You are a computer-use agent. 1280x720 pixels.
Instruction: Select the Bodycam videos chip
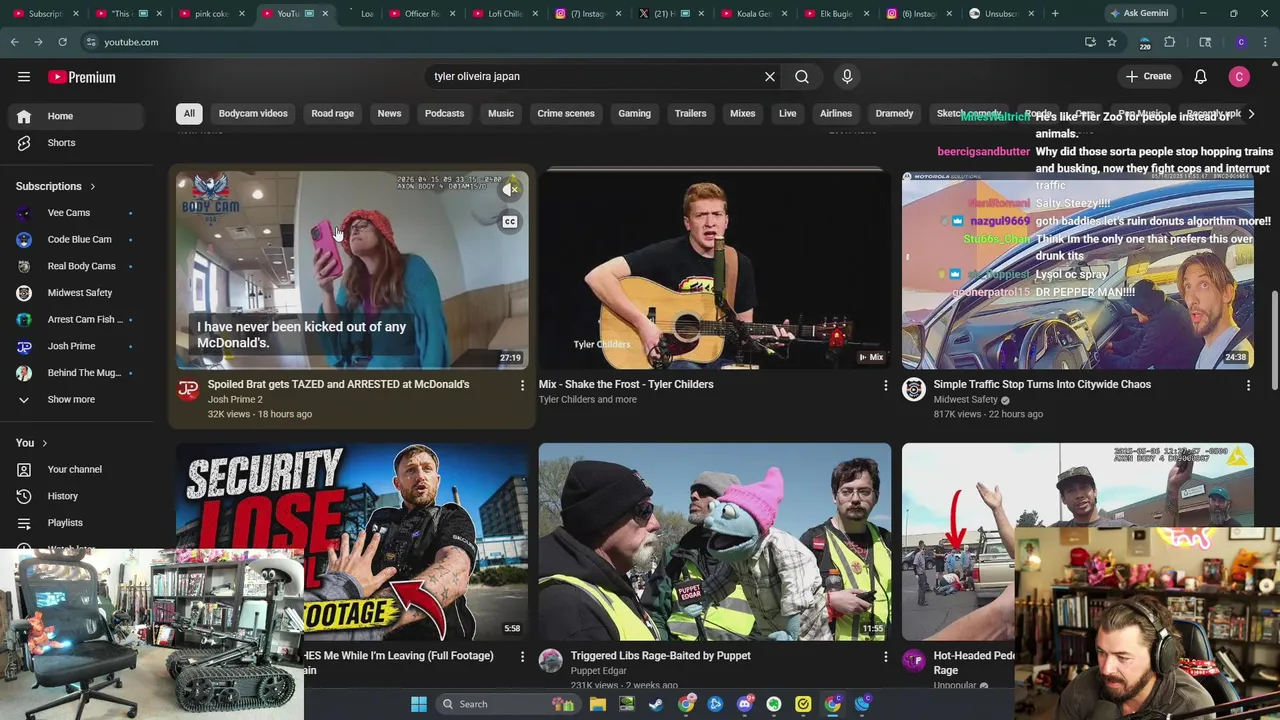click(253, 113)
